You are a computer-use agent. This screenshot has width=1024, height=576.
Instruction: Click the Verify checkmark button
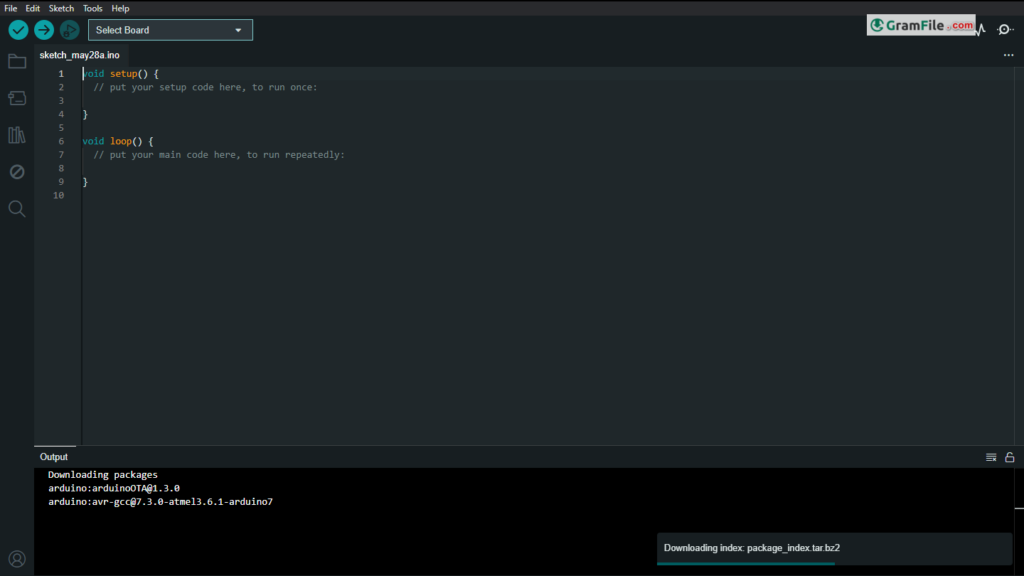[18, 30]
